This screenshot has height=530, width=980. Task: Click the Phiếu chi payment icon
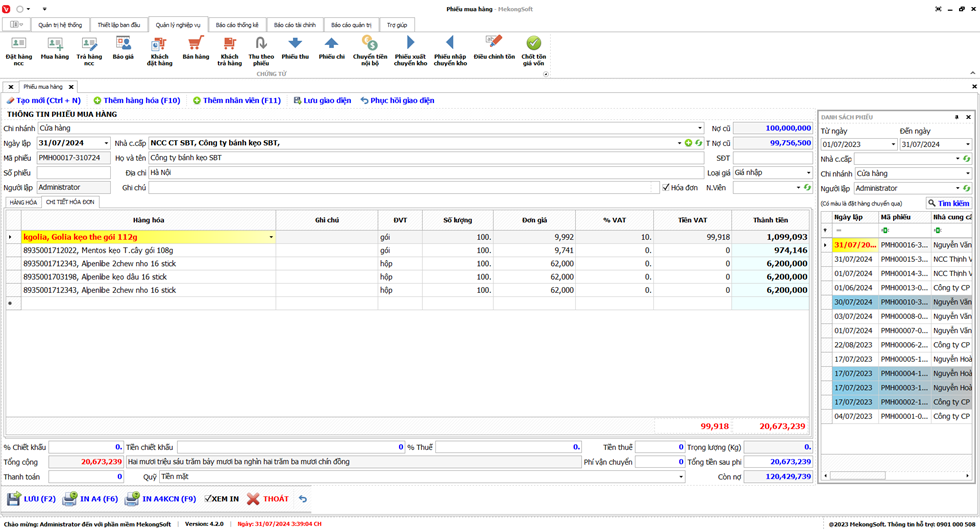coord(332,45)
